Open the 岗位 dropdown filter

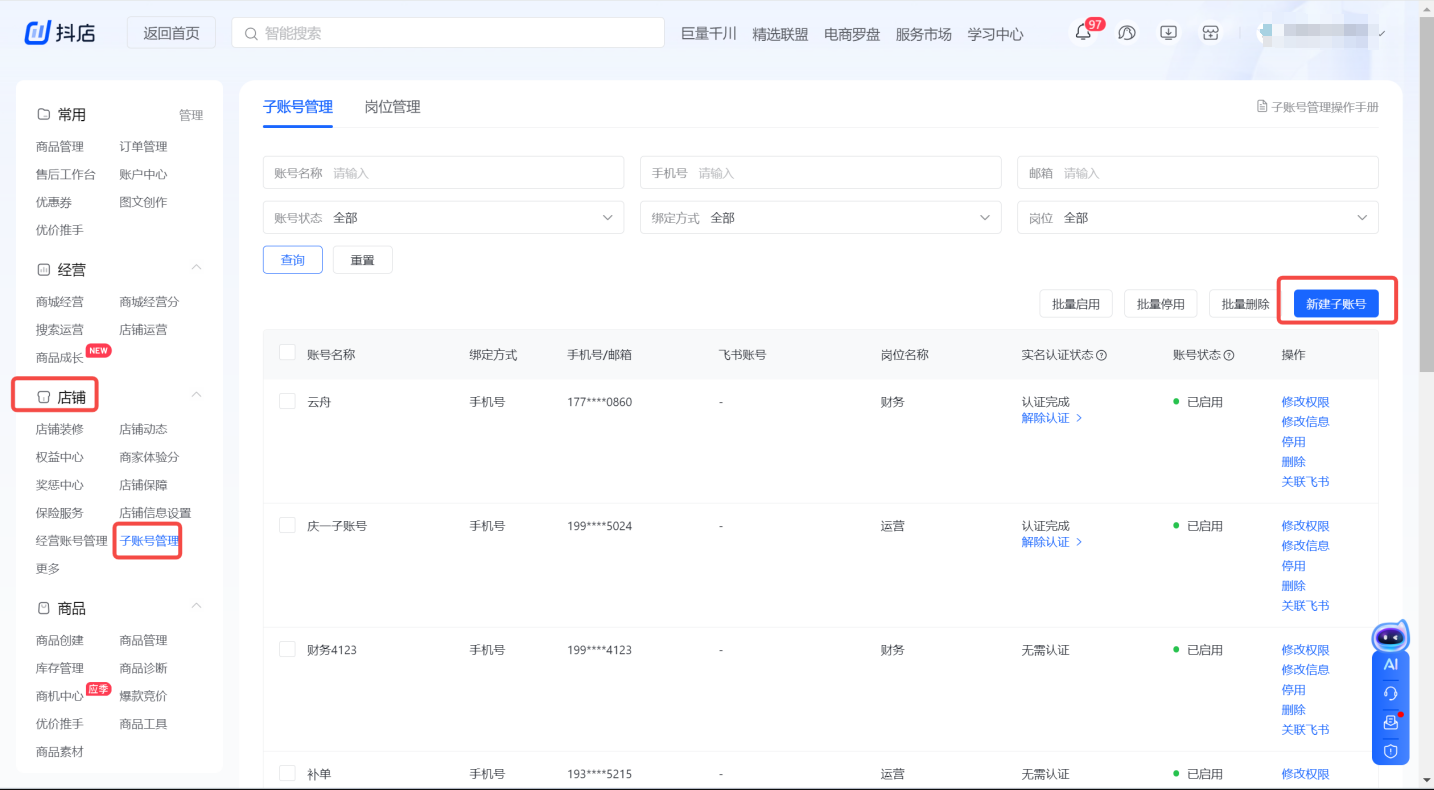1197,217
